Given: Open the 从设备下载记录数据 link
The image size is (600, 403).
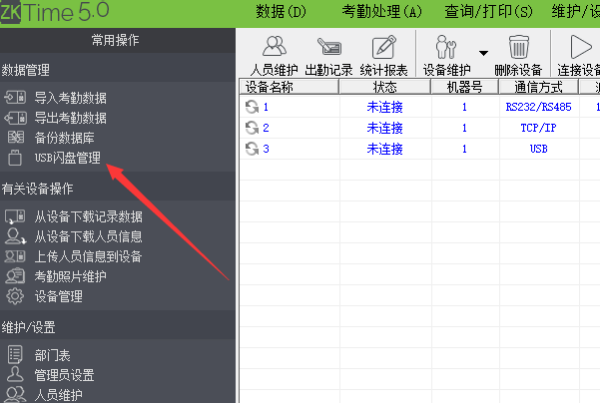Looking at the screenshot, I should (x=88, y=217).
